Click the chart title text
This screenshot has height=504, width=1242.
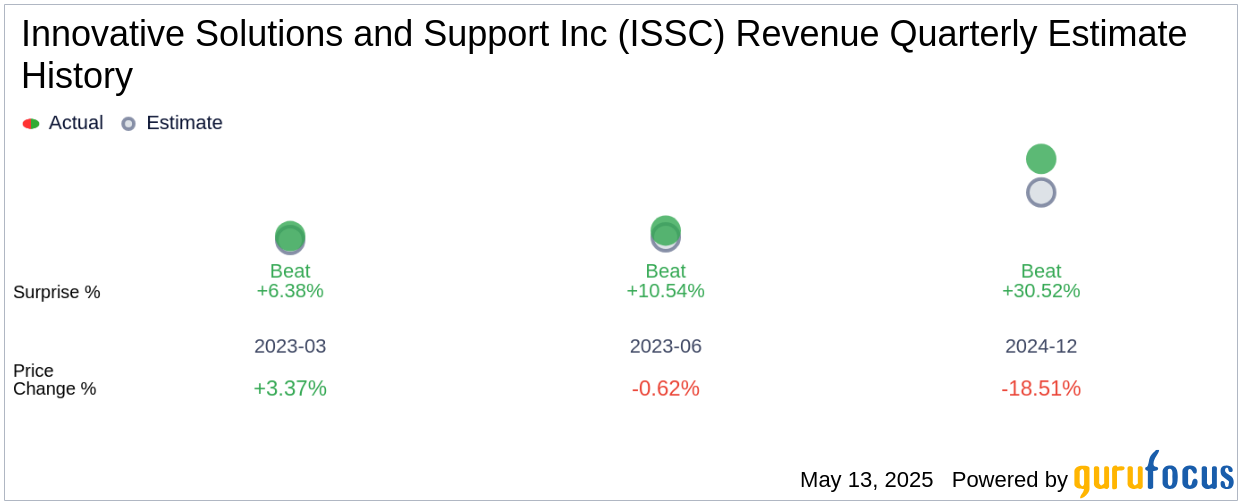pyautogui.click(x=604, y=55)
